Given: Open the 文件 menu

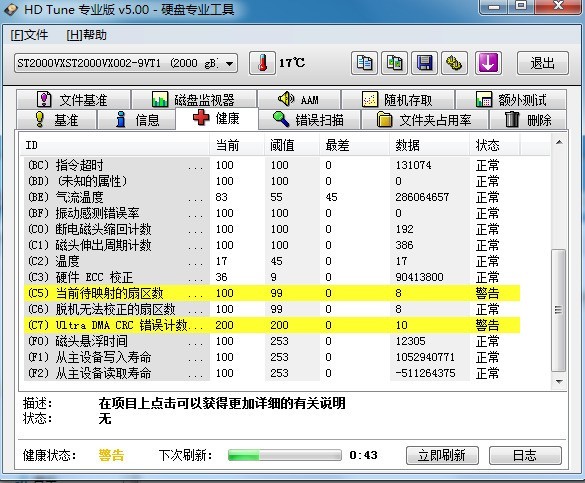Looking at the screenshot, I should 29,35.
